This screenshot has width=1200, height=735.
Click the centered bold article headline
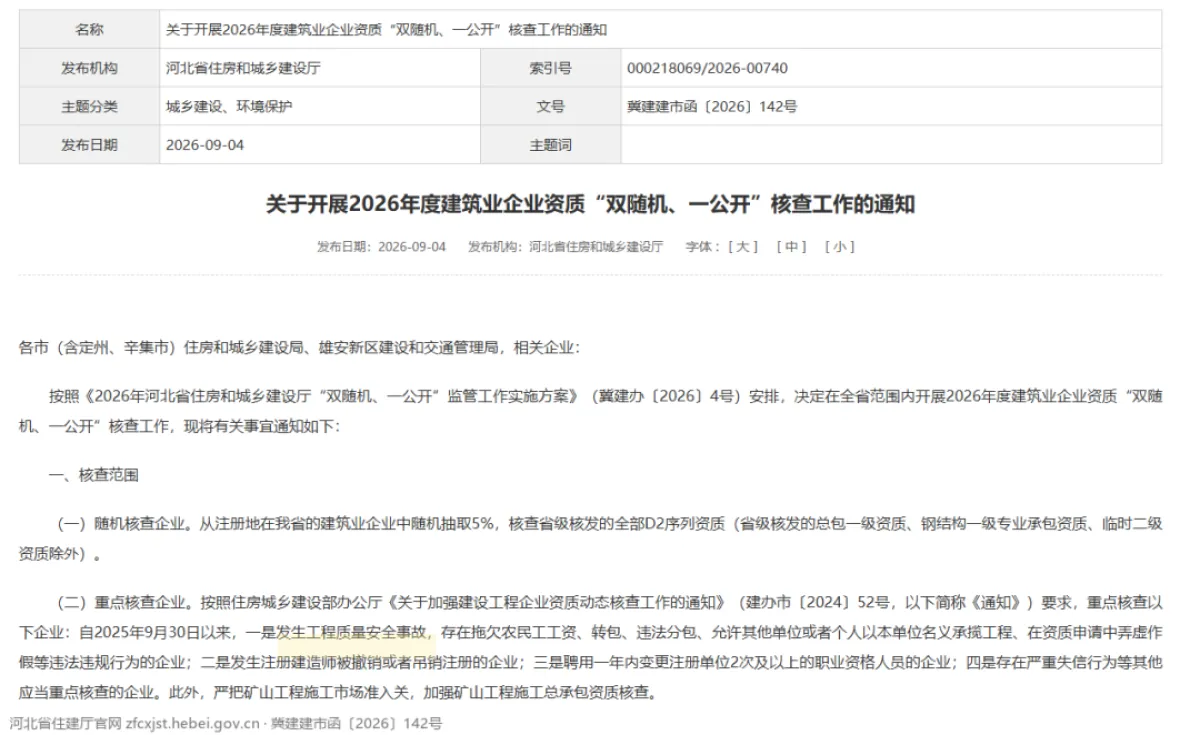(x=590, y=205)
